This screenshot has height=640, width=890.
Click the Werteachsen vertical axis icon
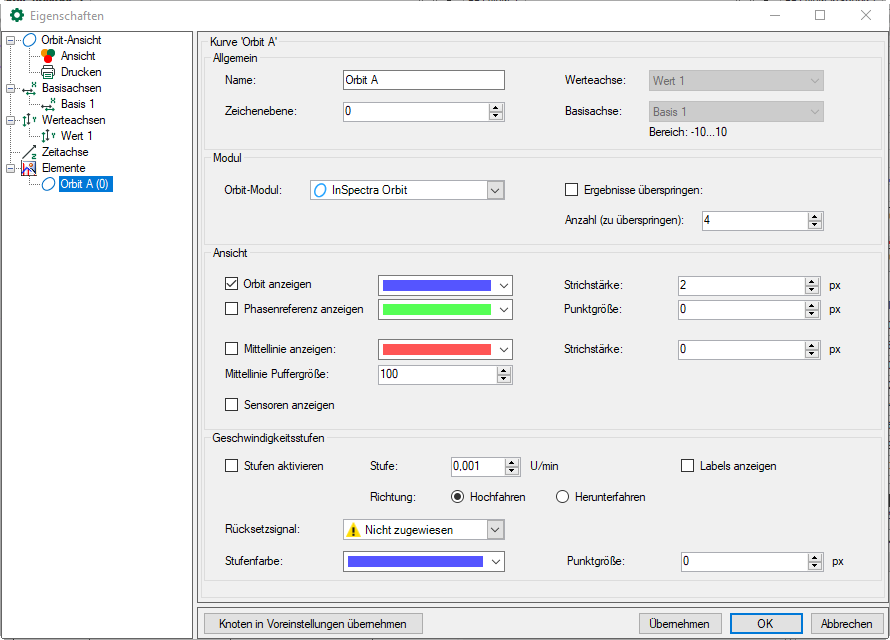(30, 120)
